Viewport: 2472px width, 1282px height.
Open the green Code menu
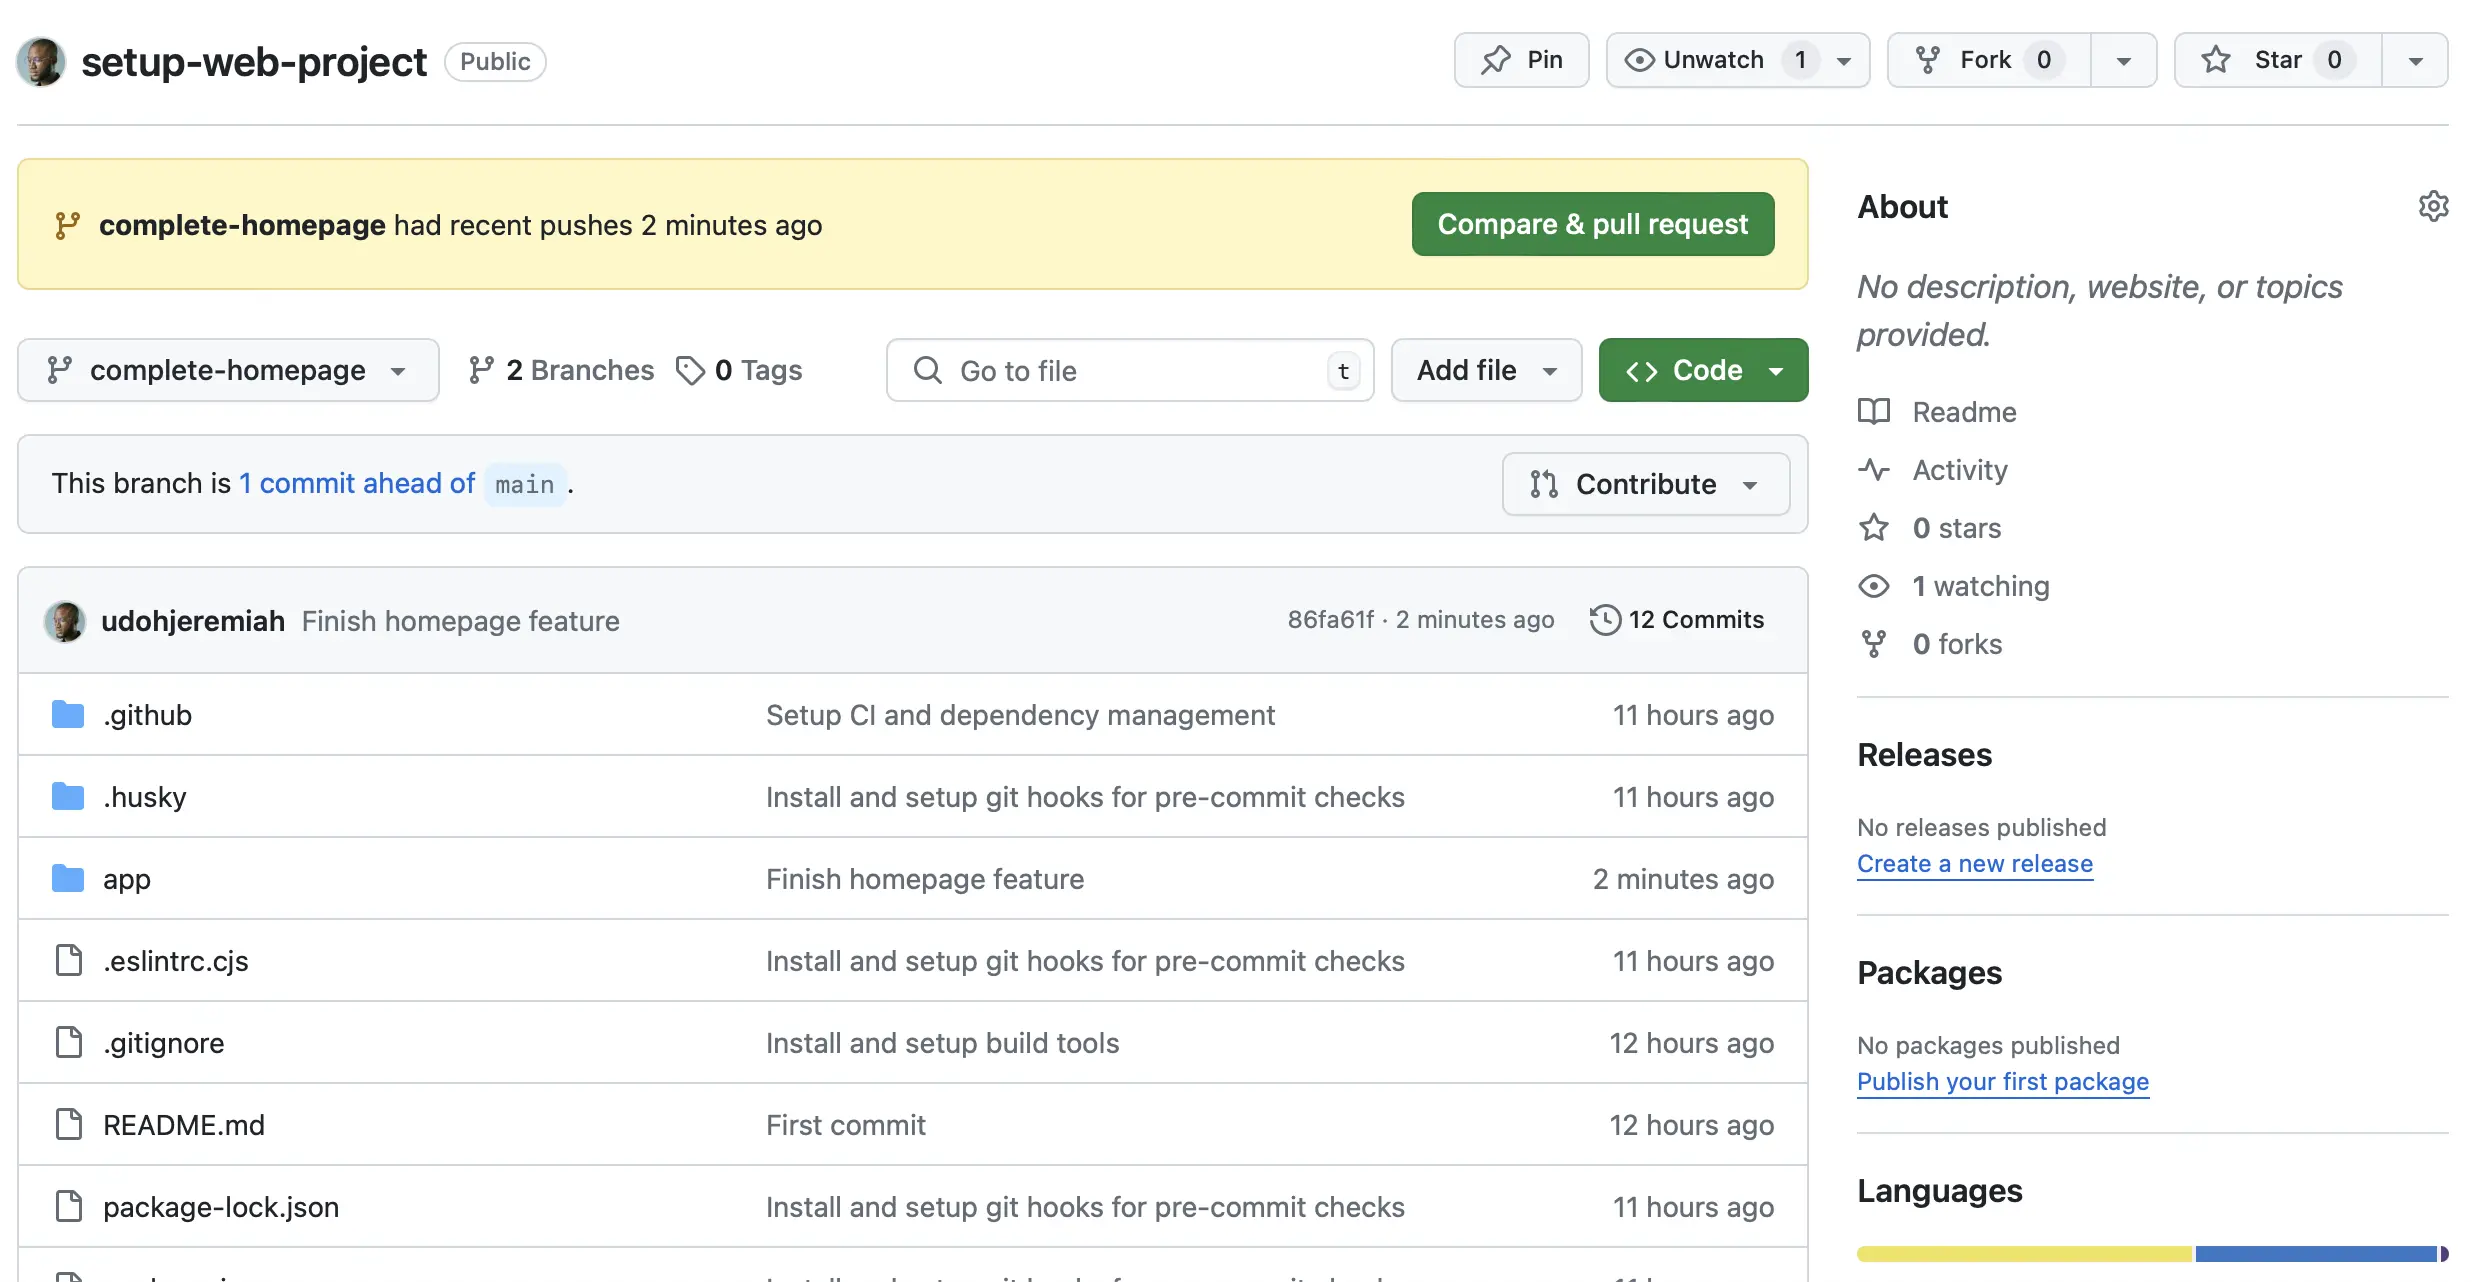click(x=1703, y=370)
